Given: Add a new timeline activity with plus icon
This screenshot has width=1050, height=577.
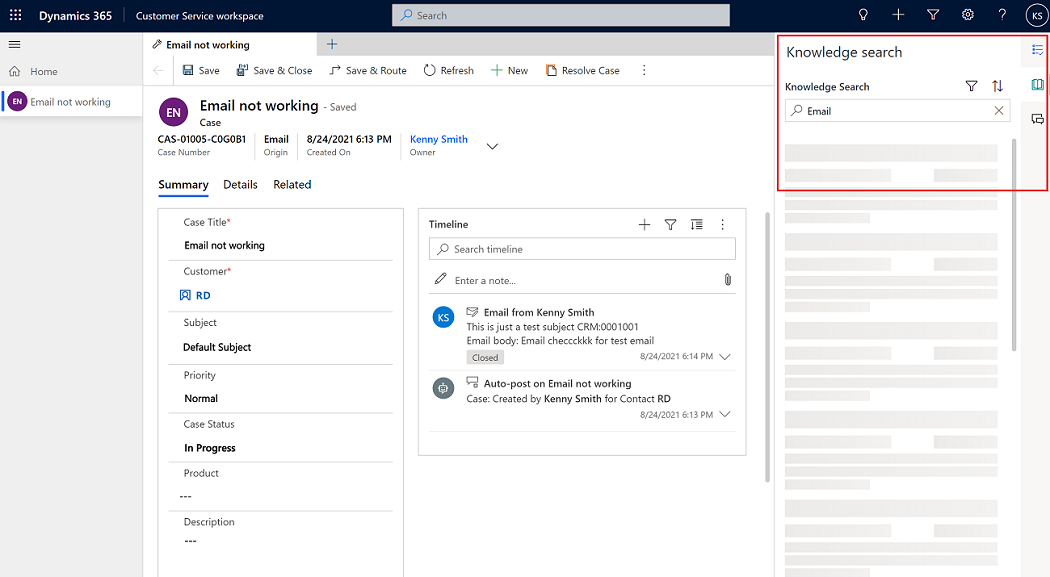Looking at the screenshot, I should (x=644, y=224).
